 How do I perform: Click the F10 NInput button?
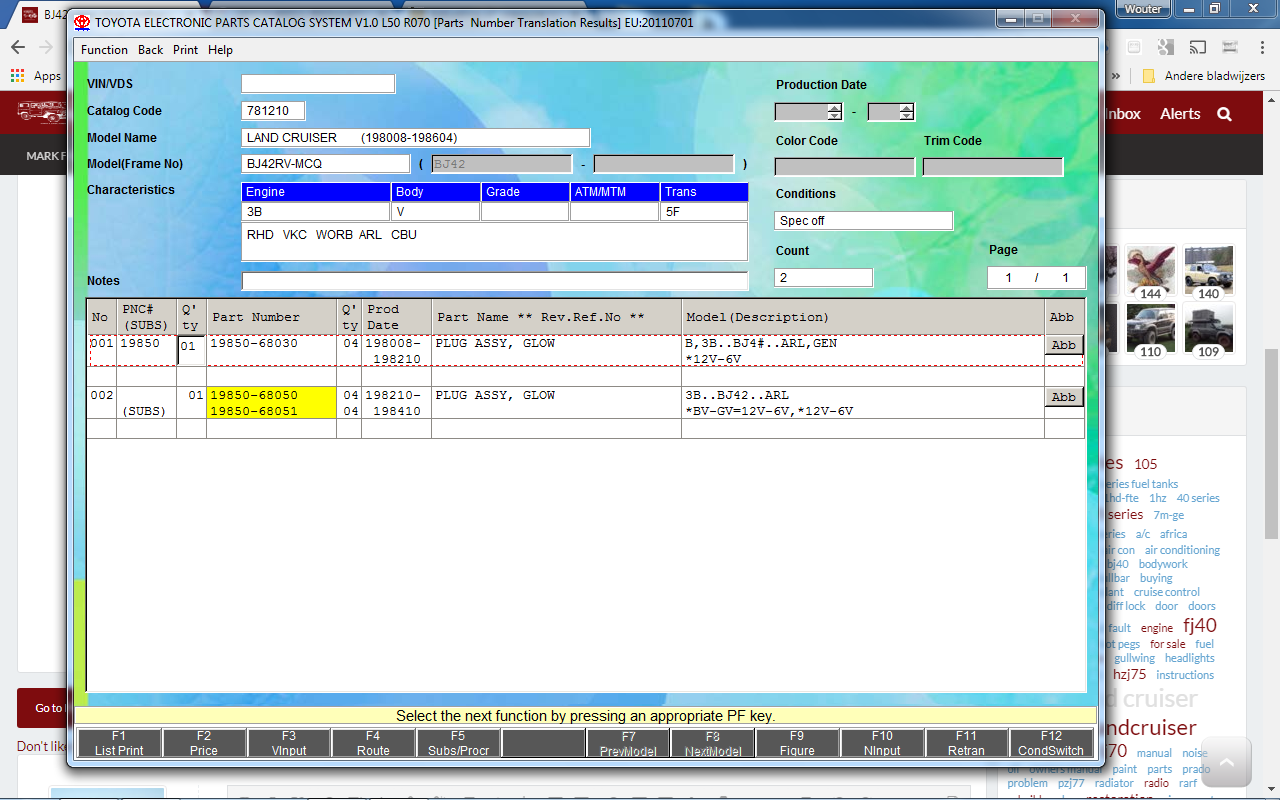point(882,743)
